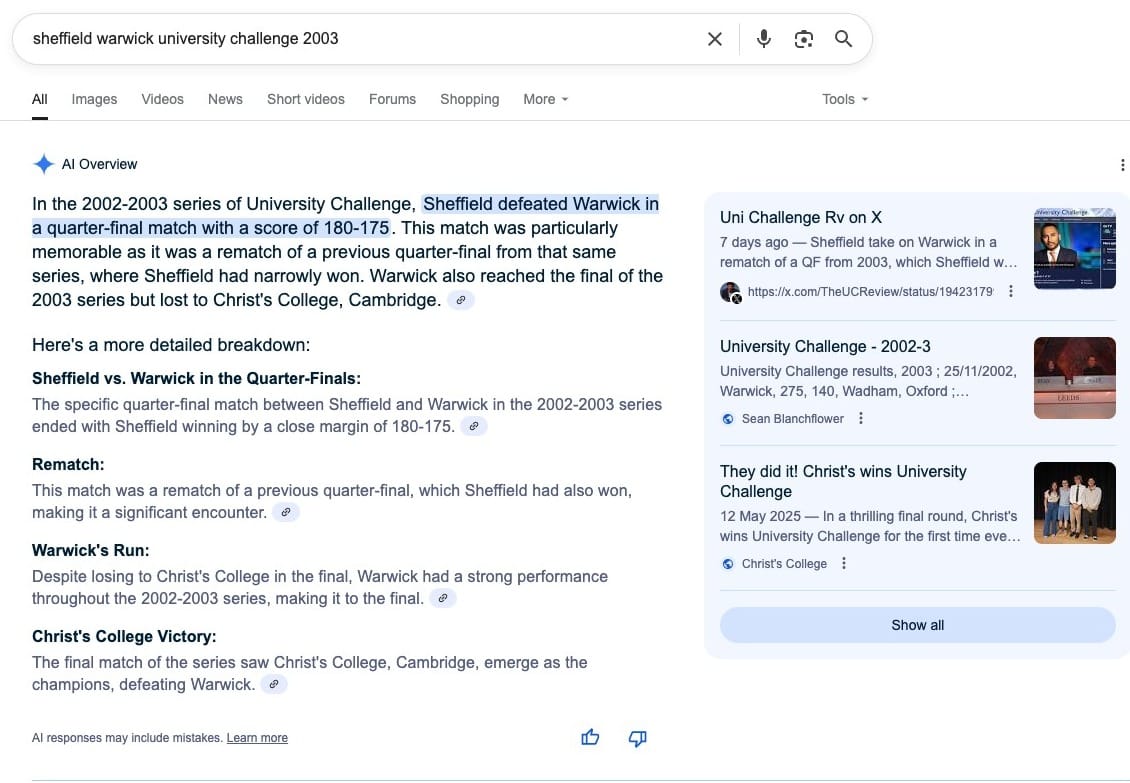Open thumbnail for Uni Challenge Rv post
The width and height of the screenshot is (1130, 783).
tap(1075, 248)
